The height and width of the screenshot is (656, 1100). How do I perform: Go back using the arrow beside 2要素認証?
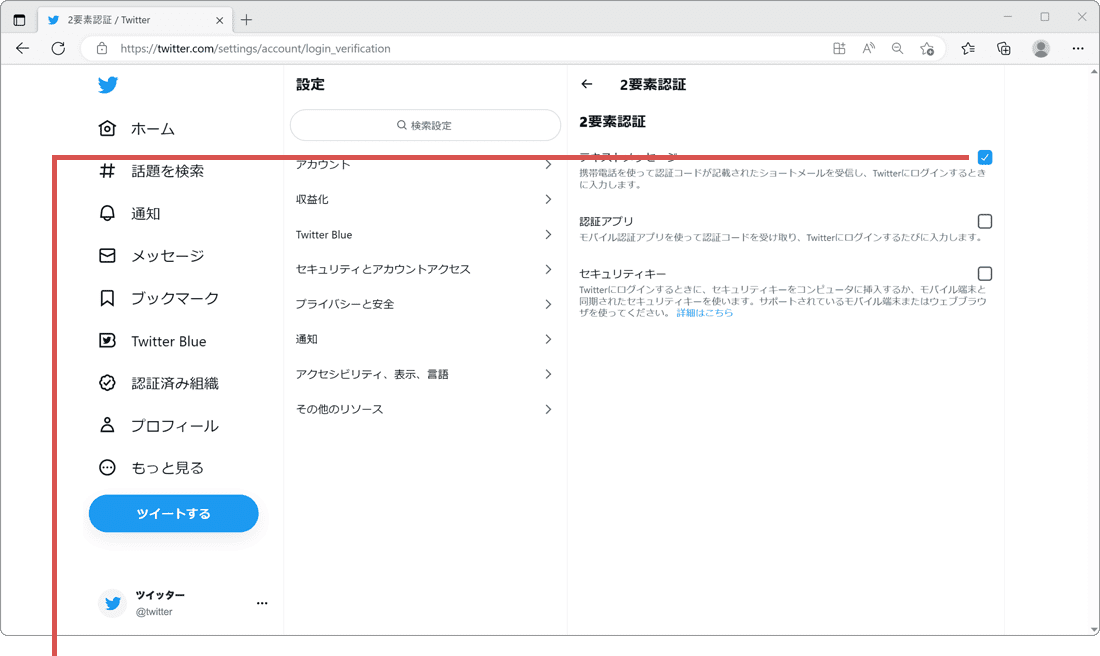pos(587,84)
